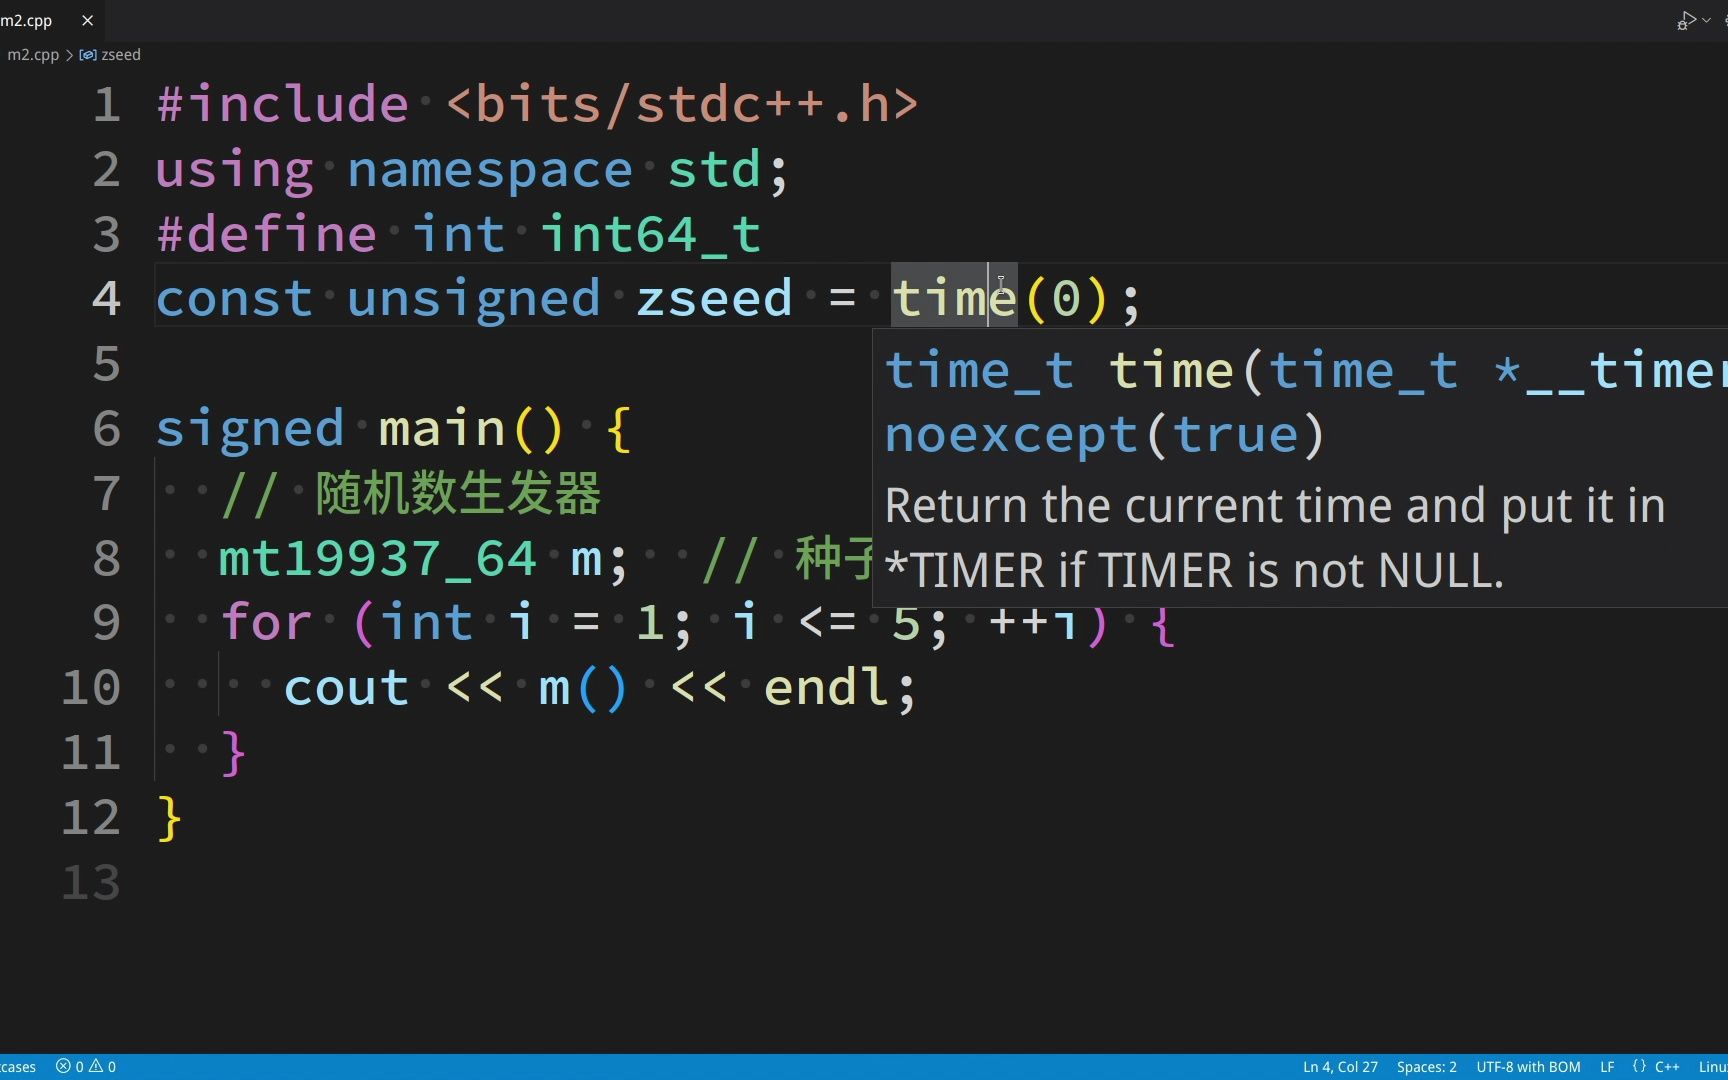Change indentation via Spaces: 2
Screen dimensions: 1728x1080
tap(1426, 1067)
